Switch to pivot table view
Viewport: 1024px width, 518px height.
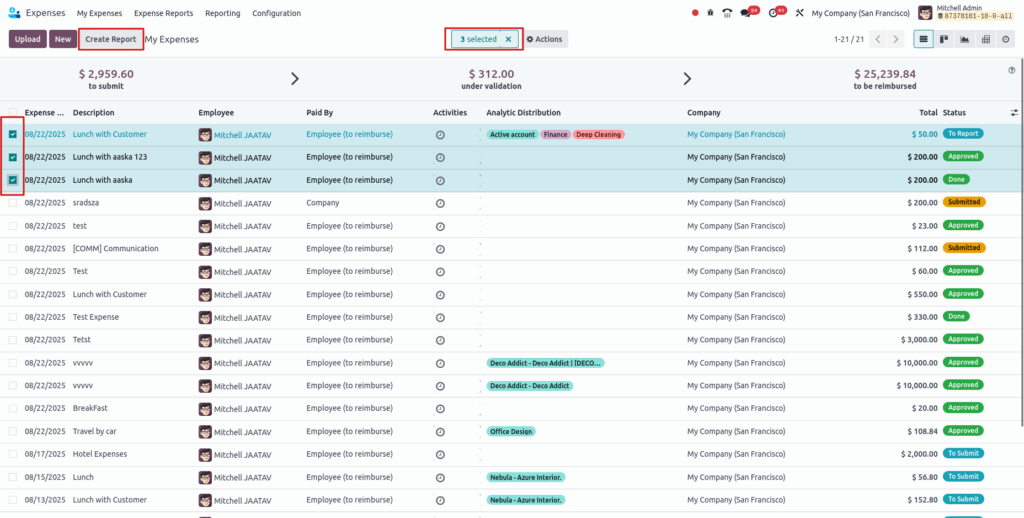pos(985,39)
